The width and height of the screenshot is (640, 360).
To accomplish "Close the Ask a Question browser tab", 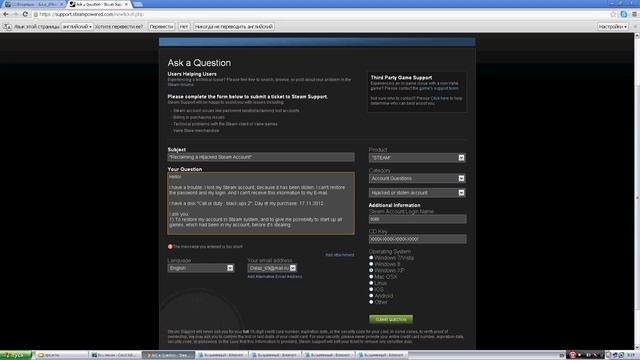I will pyautogui.click(x=127, y=4).
